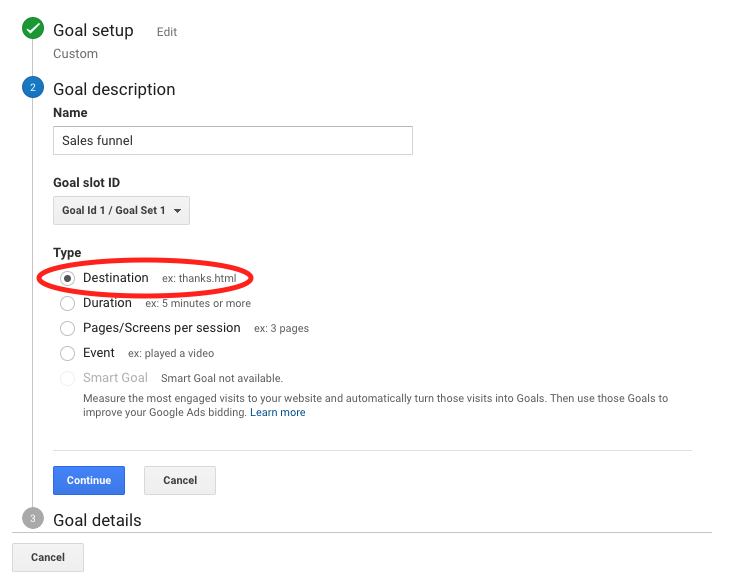
Task: Click the Cancel button beside Continue
Action: (180, 480)
